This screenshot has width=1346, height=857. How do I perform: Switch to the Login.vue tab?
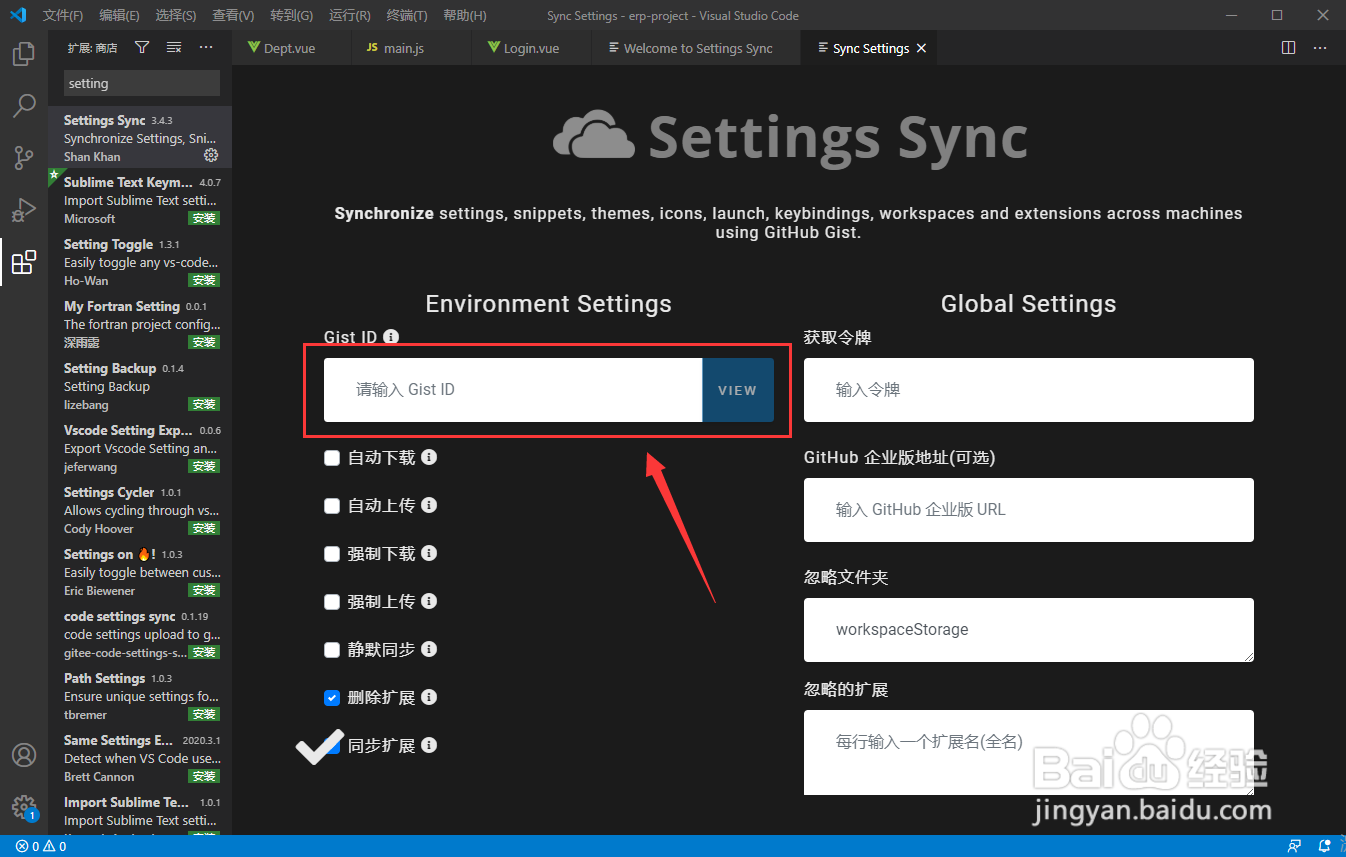coord(530,48)
